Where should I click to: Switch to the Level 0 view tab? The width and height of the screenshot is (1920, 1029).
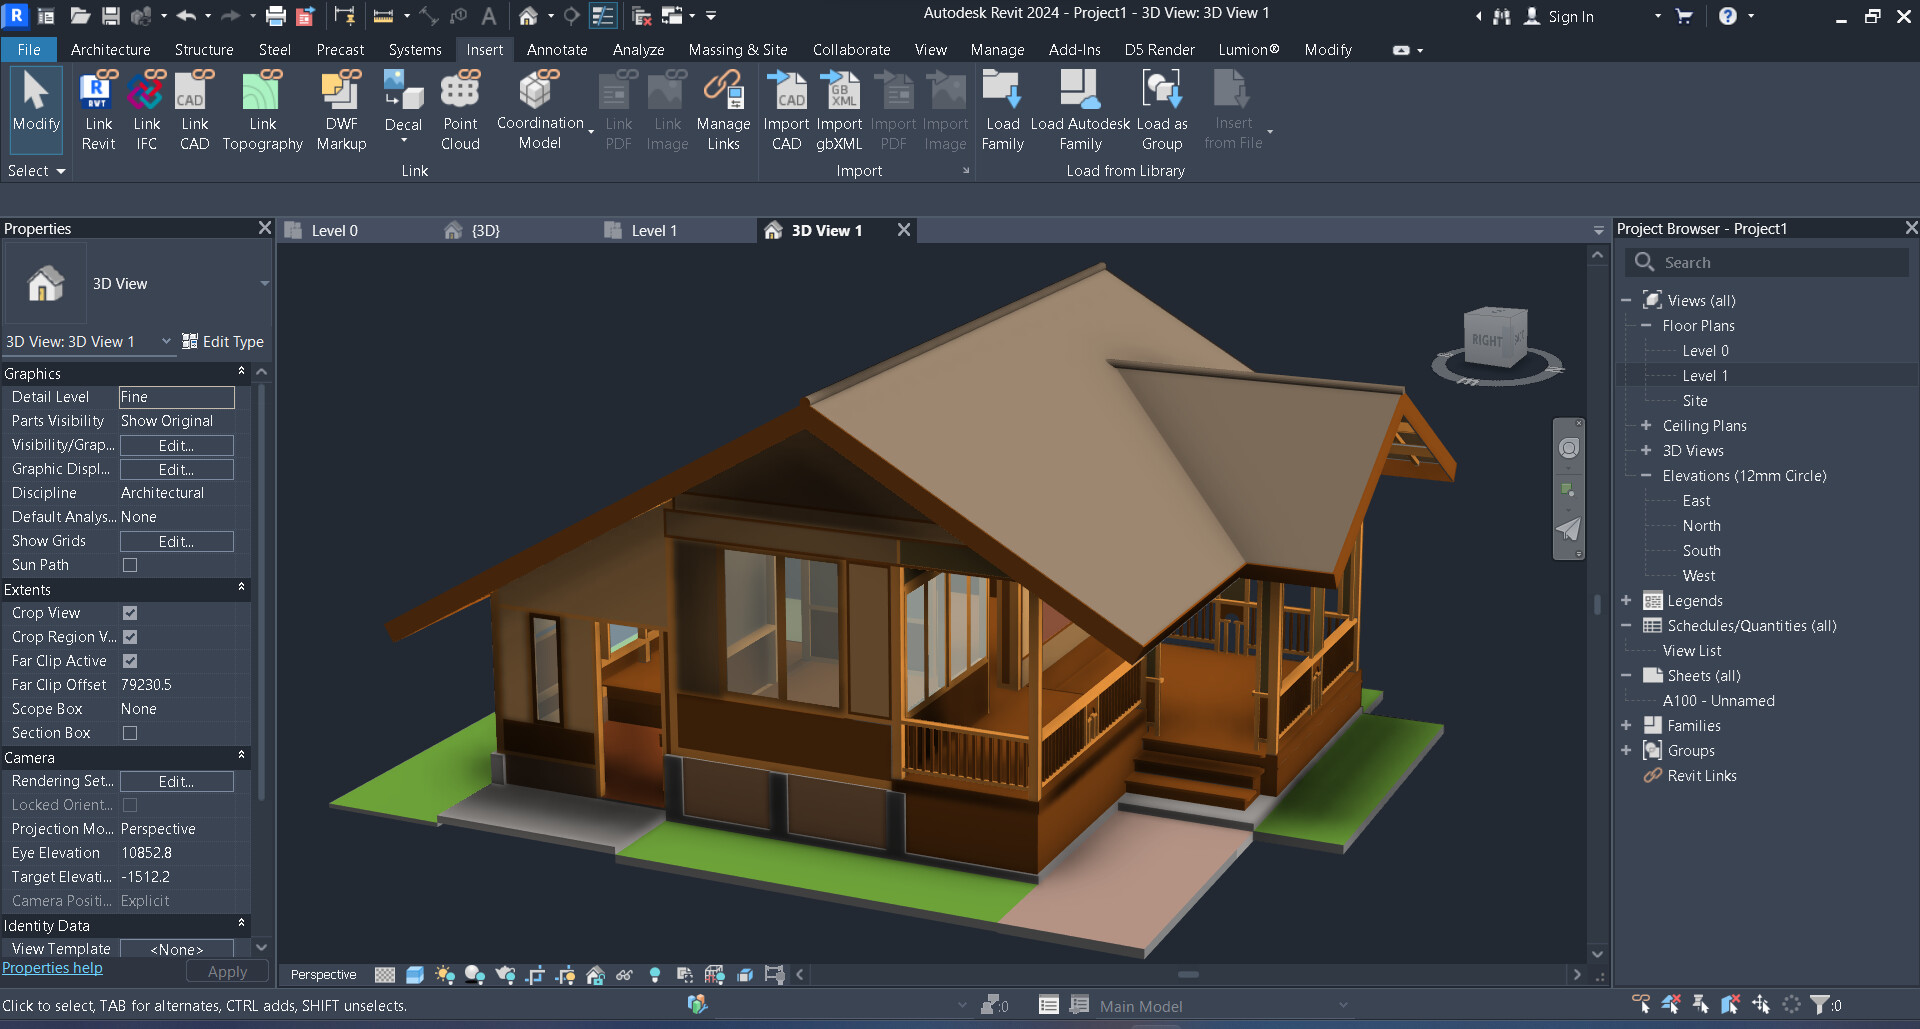pyautogui.click(x=335, y=230)
